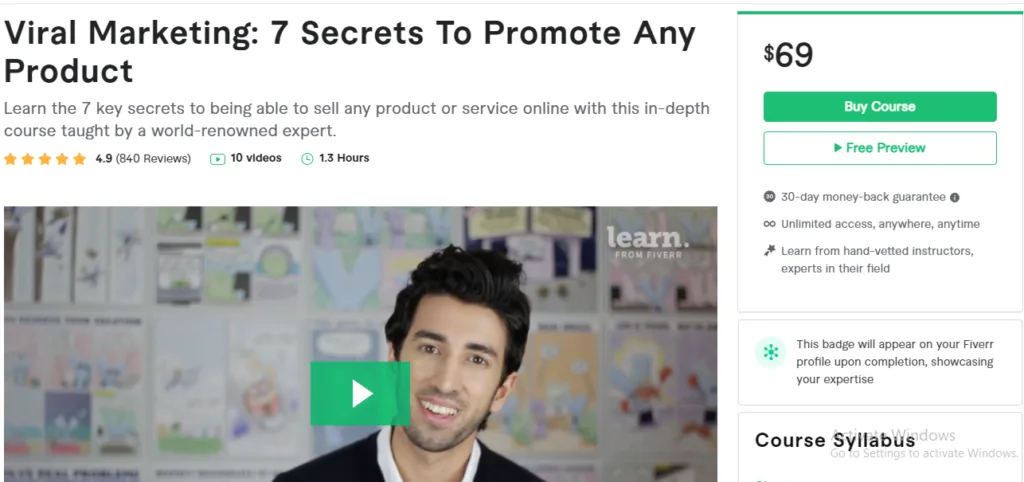Image resolution: width=1024 pixels, height=482 pixels.
Task: Click the clock duration icon
Action: click(x=307, y=159)
